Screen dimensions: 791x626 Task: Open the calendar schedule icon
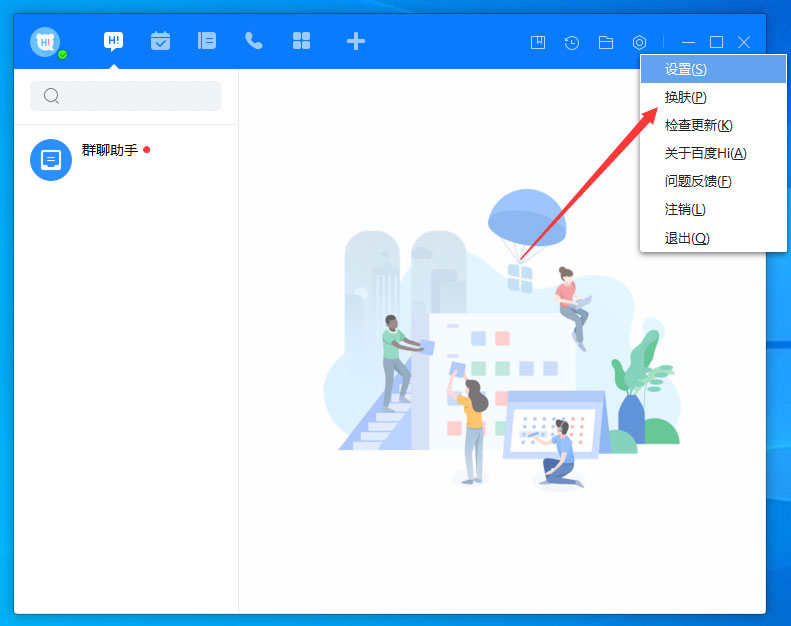pyautogui.click(x=160, y=41)
